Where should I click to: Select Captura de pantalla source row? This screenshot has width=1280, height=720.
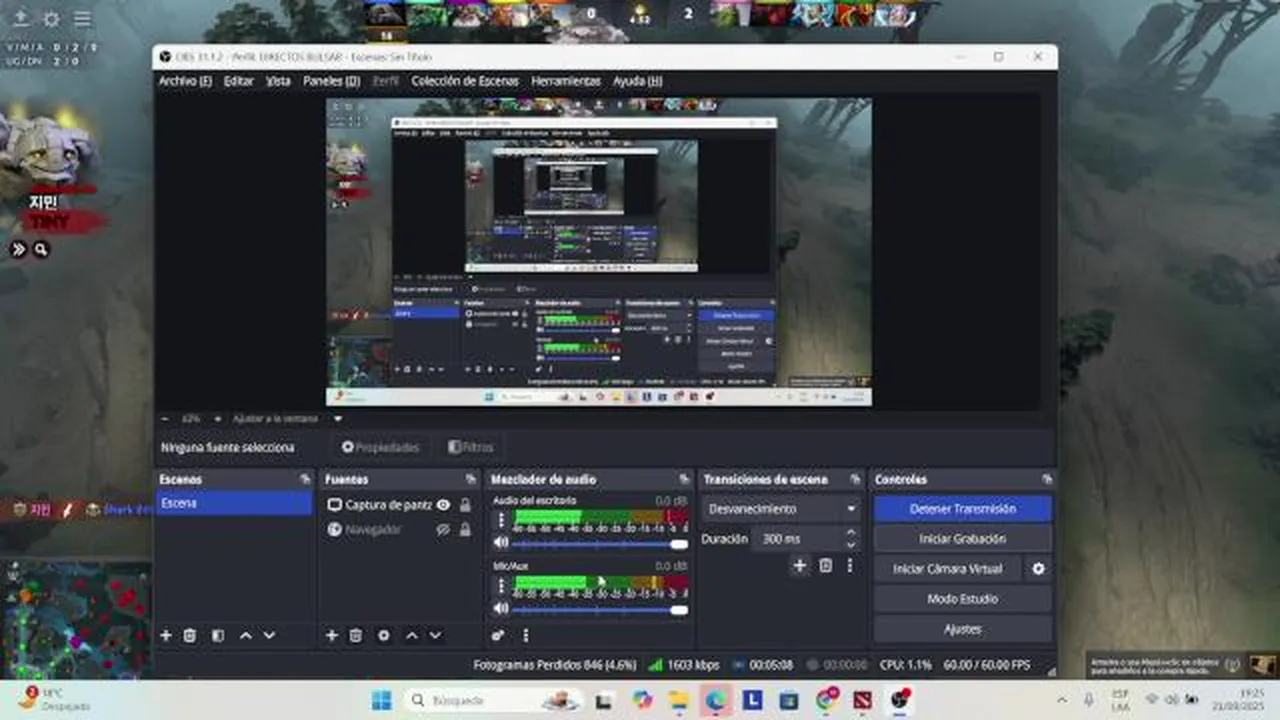(x=400, y=505)
